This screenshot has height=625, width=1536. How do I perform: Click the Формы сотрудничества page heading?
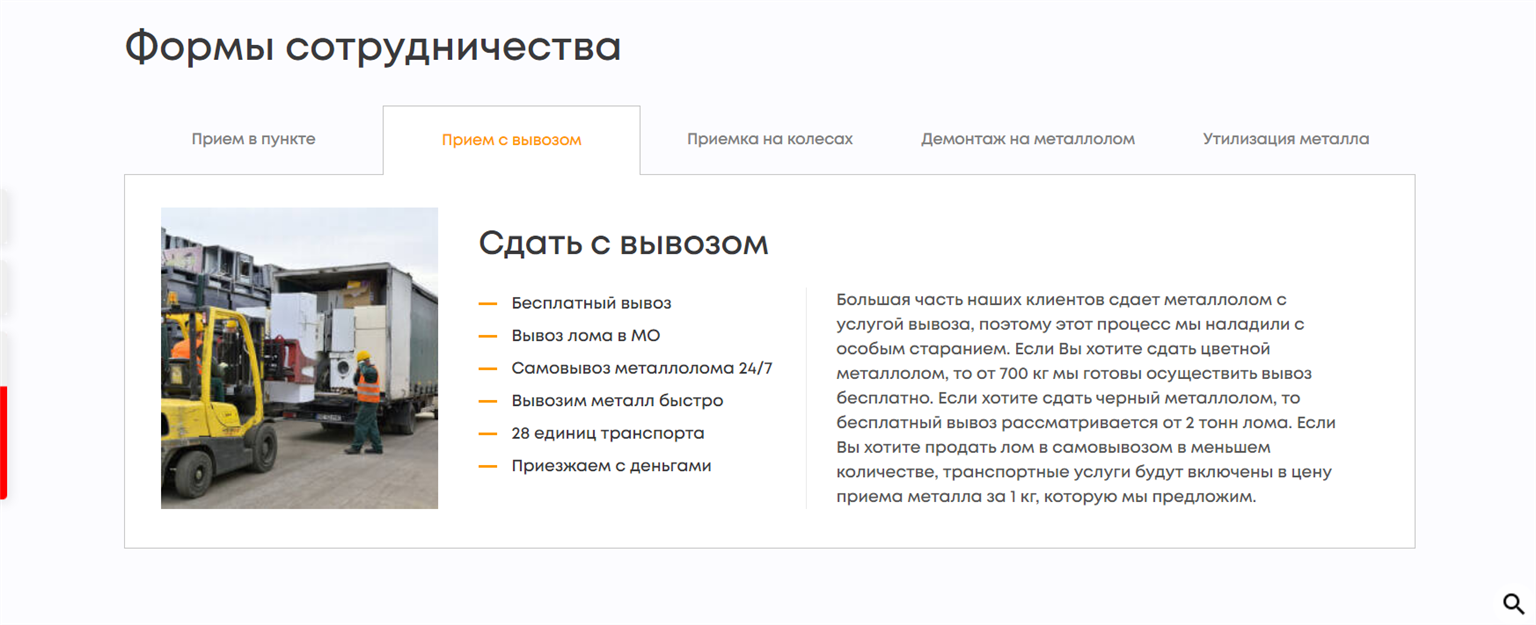pyautogui.click(x=372, y=47)
